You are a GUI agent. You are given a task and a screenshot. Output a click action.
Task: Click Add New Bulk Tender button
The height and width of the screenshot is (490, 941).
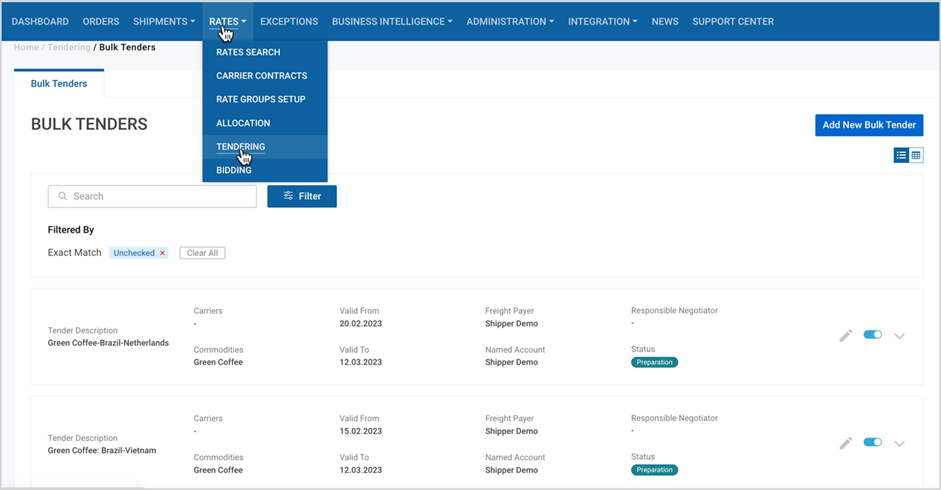point(868,125)
